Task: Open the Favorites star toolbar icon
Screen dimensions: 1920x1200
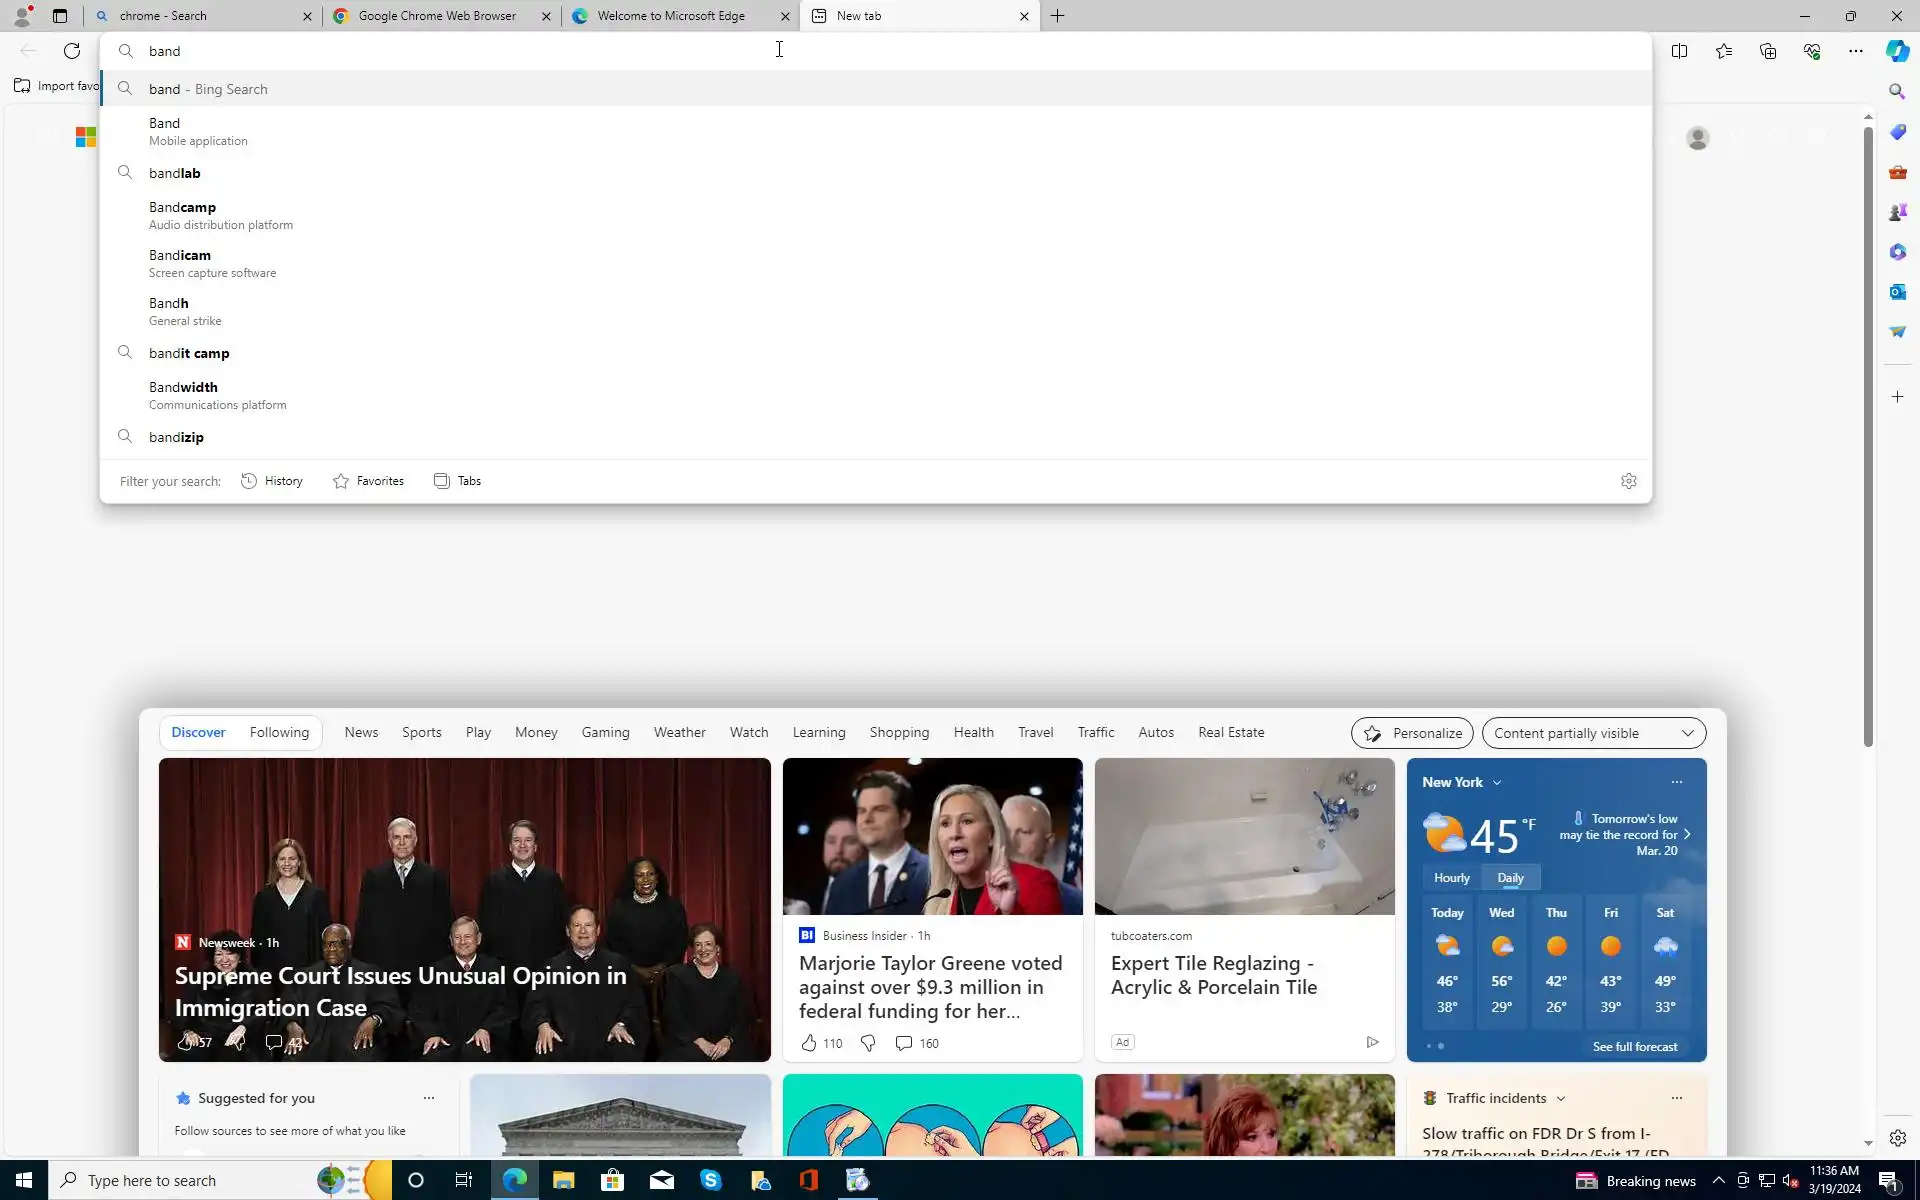Action: pyautogui.click(x=1723, y=51)
